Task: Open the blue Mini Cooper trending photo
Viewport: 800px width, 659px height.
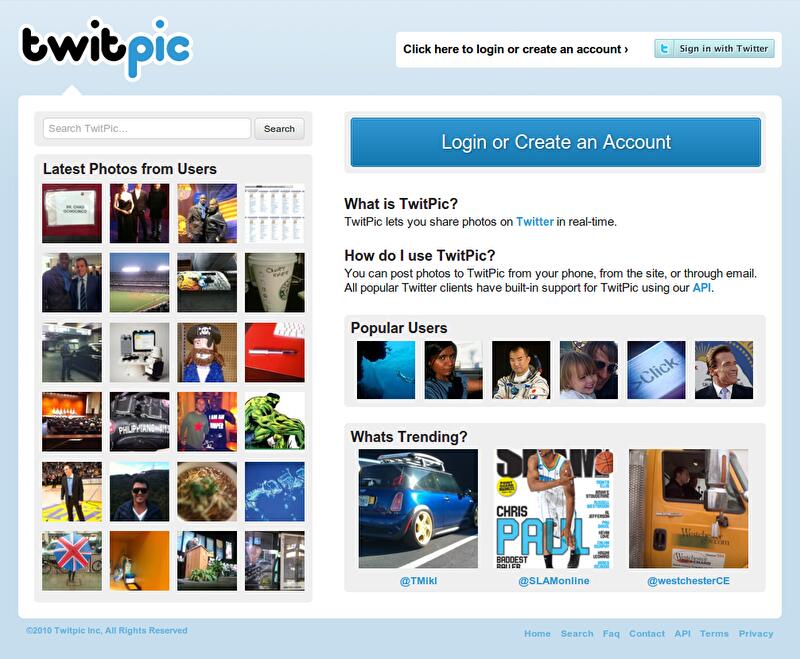Action: tap(418, 509)
